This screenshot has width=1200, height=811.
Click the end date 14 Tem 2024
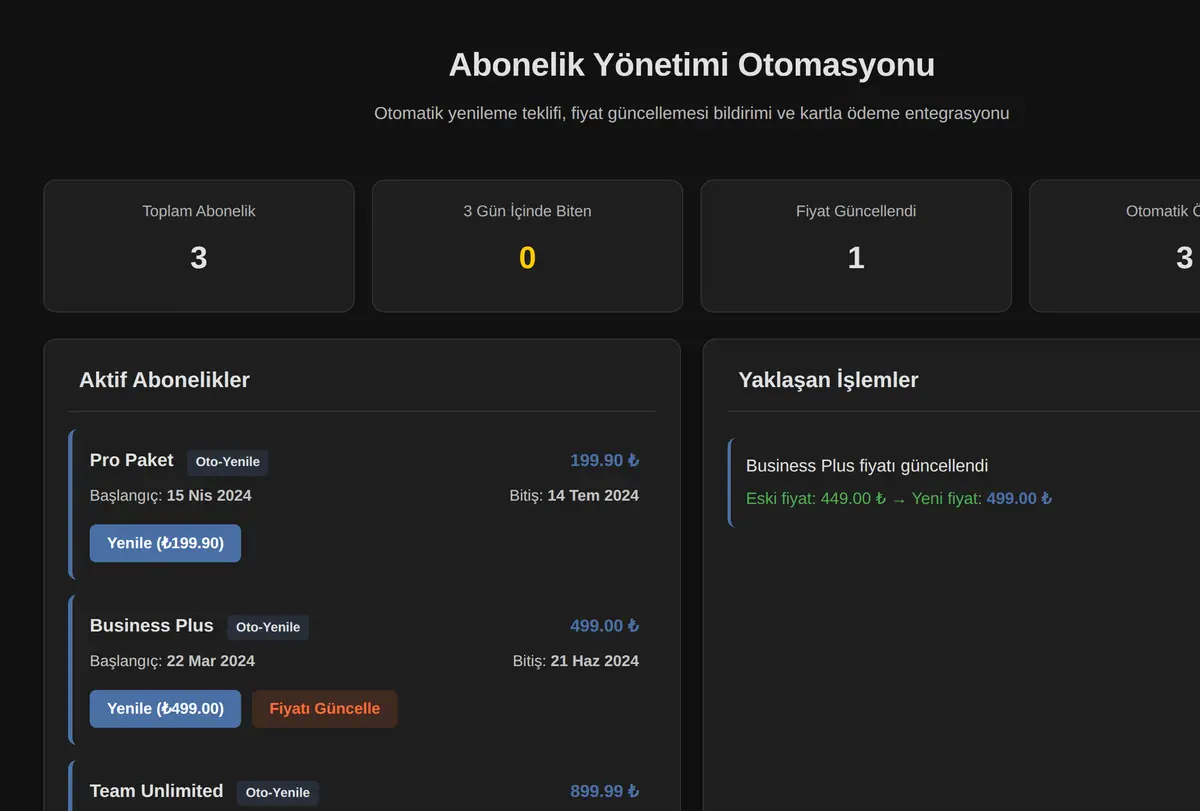click(593, 495)
